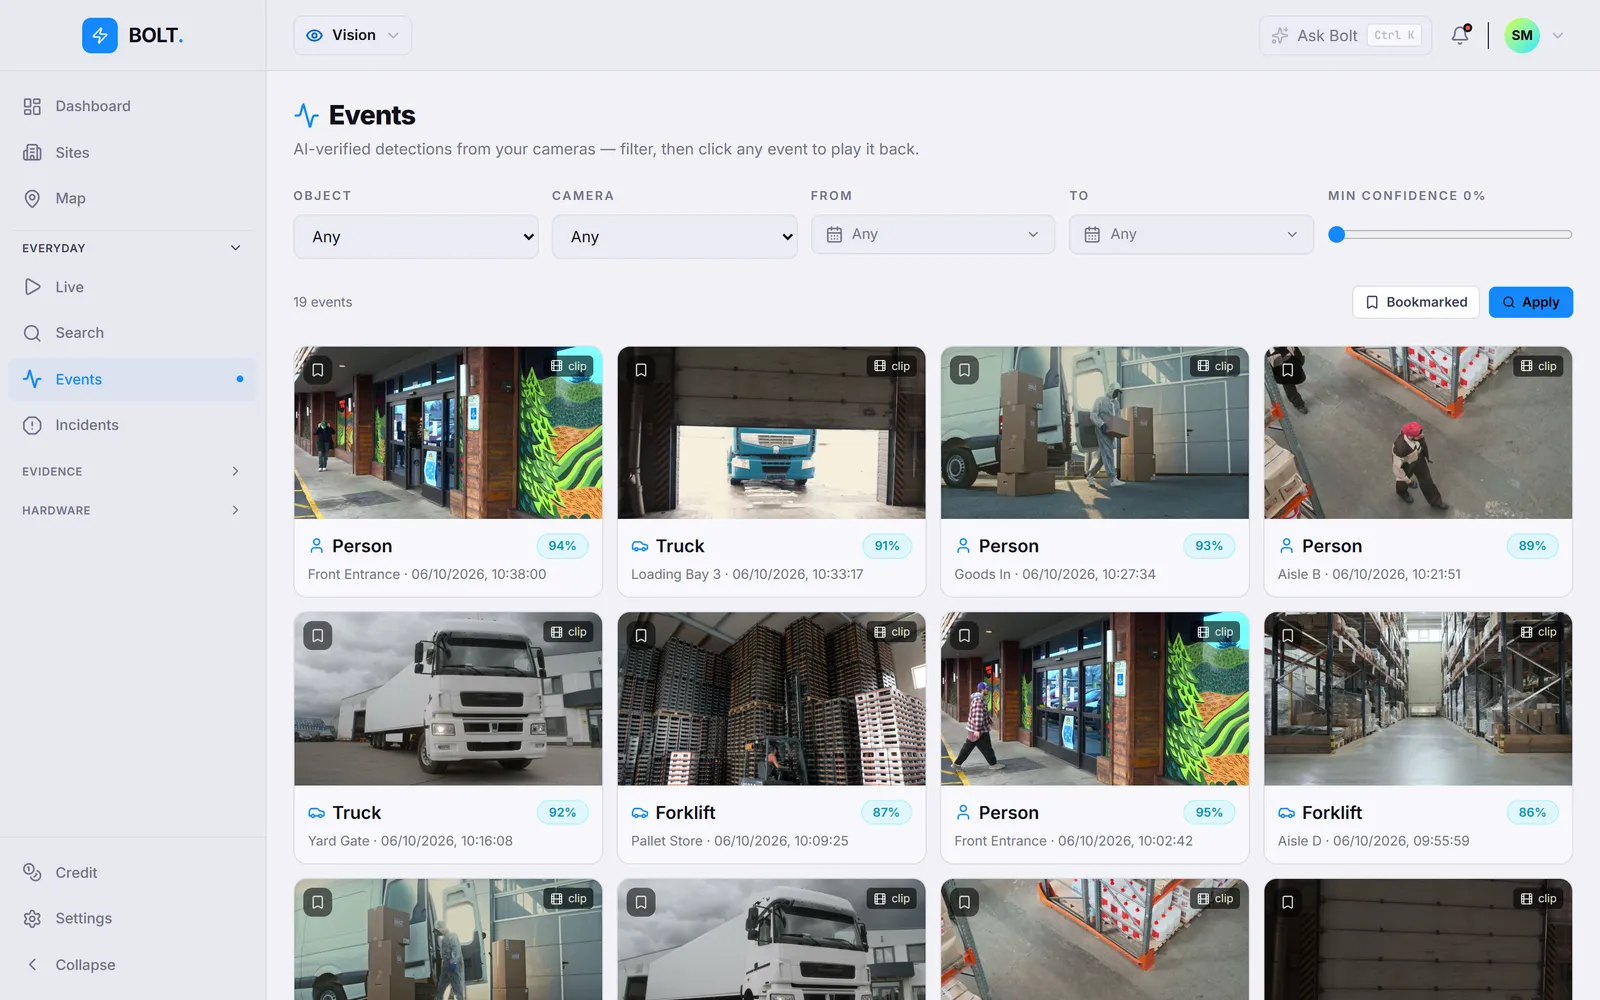The image size is (1600, 1000).
Task: Open Ask Bolt assistant
Action: coord(1345,35)
